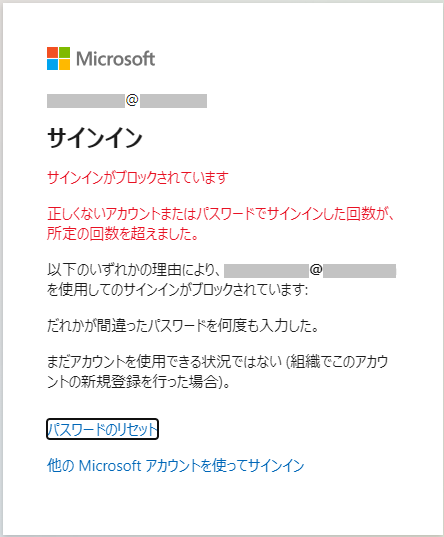Image resolution: width=444 pixels, height=537 pixels.
Task: Click the blue square of Microsoft logo
Action: [x=52, y=64]
